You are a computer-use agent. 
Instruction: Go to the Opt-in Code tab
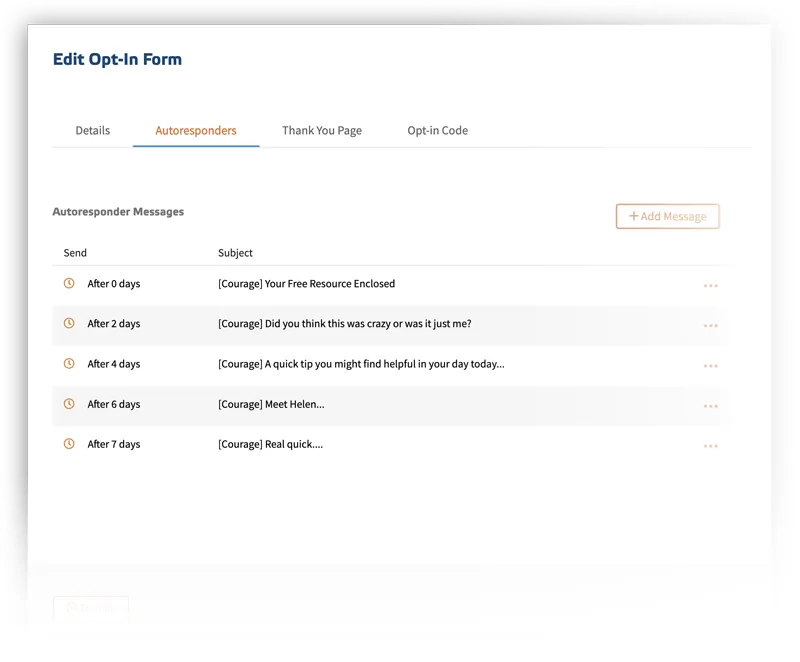(437, 131)
